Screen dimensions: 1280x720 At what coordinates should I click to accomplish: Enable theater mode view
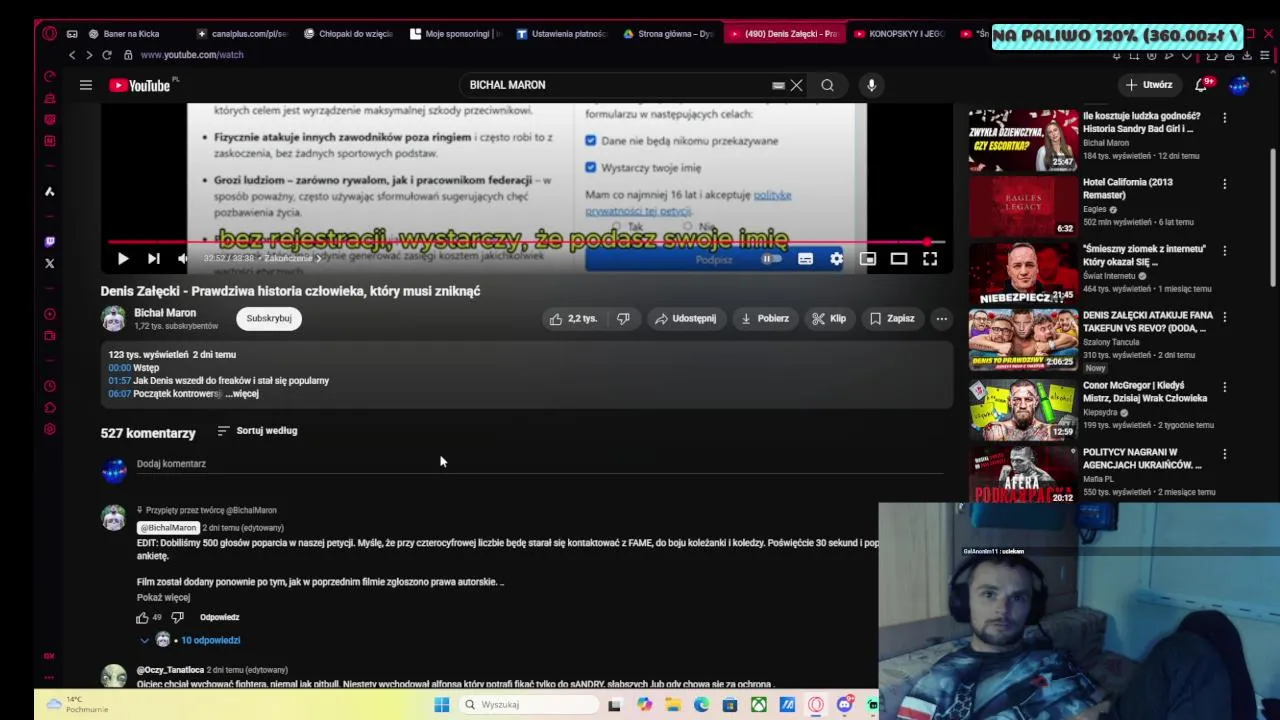(898, 259)
